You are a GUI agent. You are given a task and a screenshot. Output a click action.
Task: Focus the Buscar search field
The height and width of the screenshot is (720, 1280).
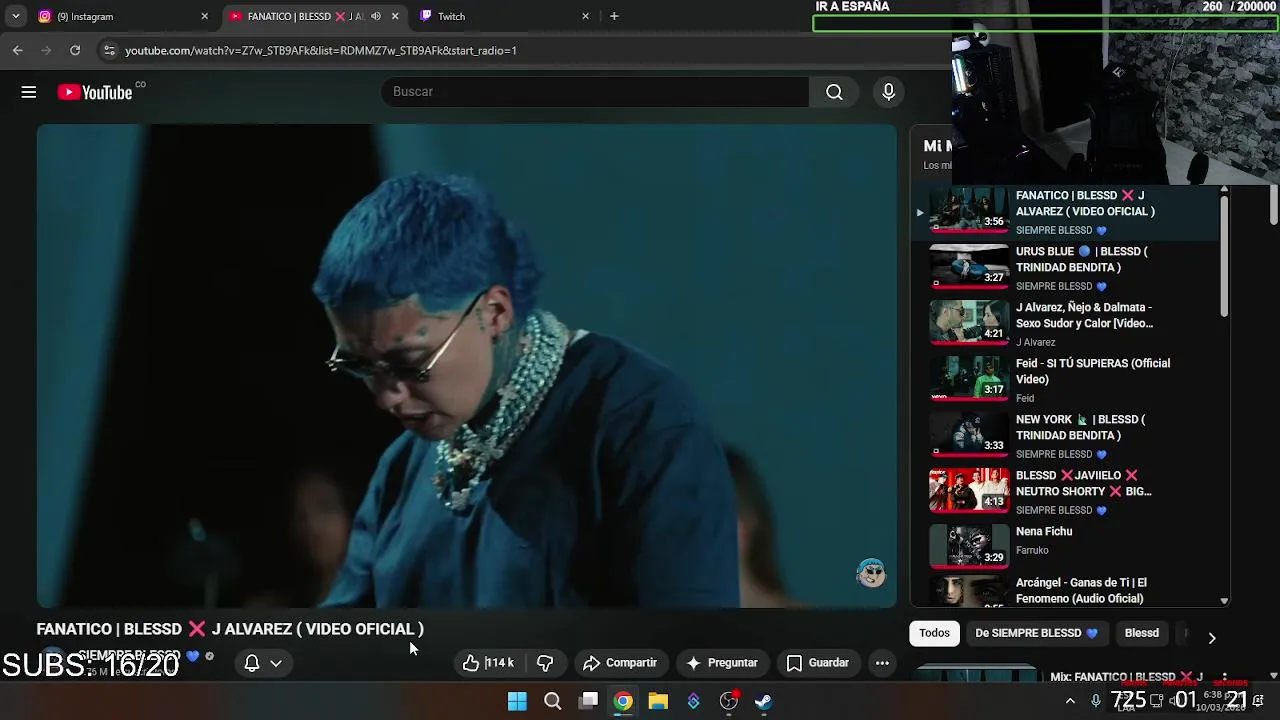pos(594,91)
